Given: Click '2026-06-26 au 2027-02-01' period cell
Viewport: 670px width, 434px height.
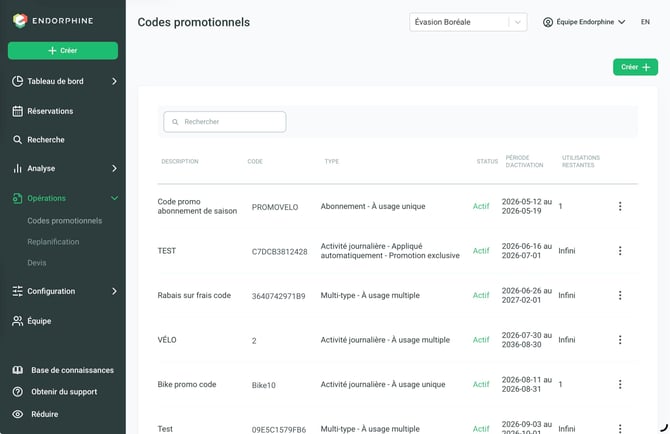Looking at the screenshot, I should (x=526, y=295).
